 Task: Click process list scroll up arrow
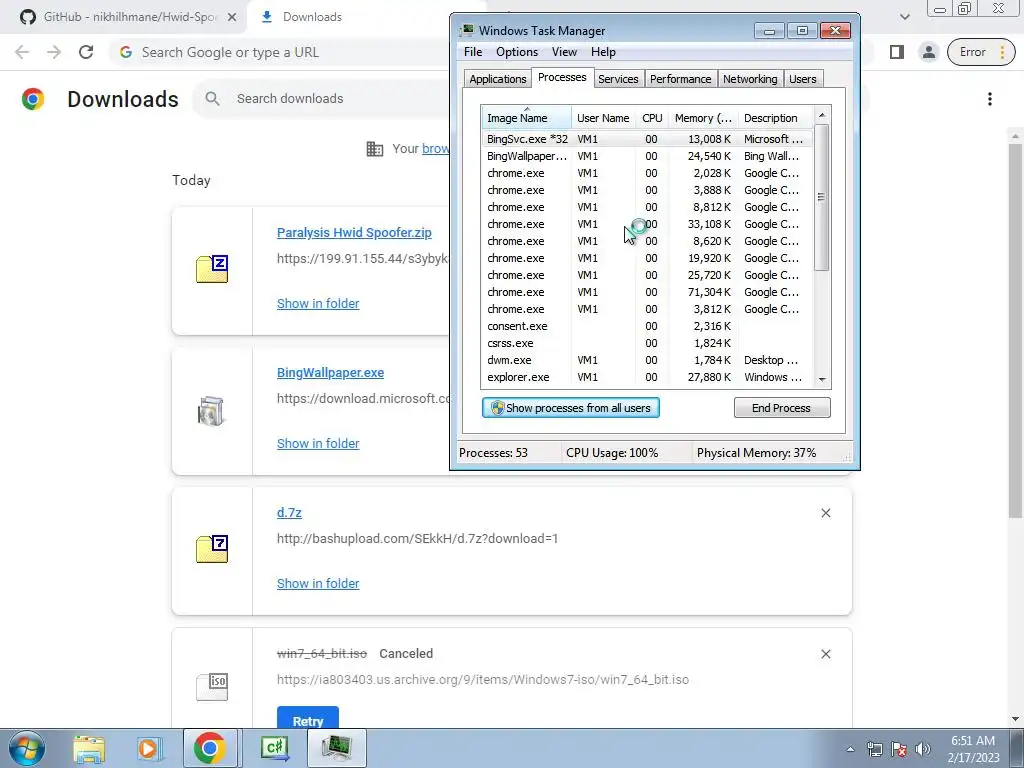pos(822,115)
